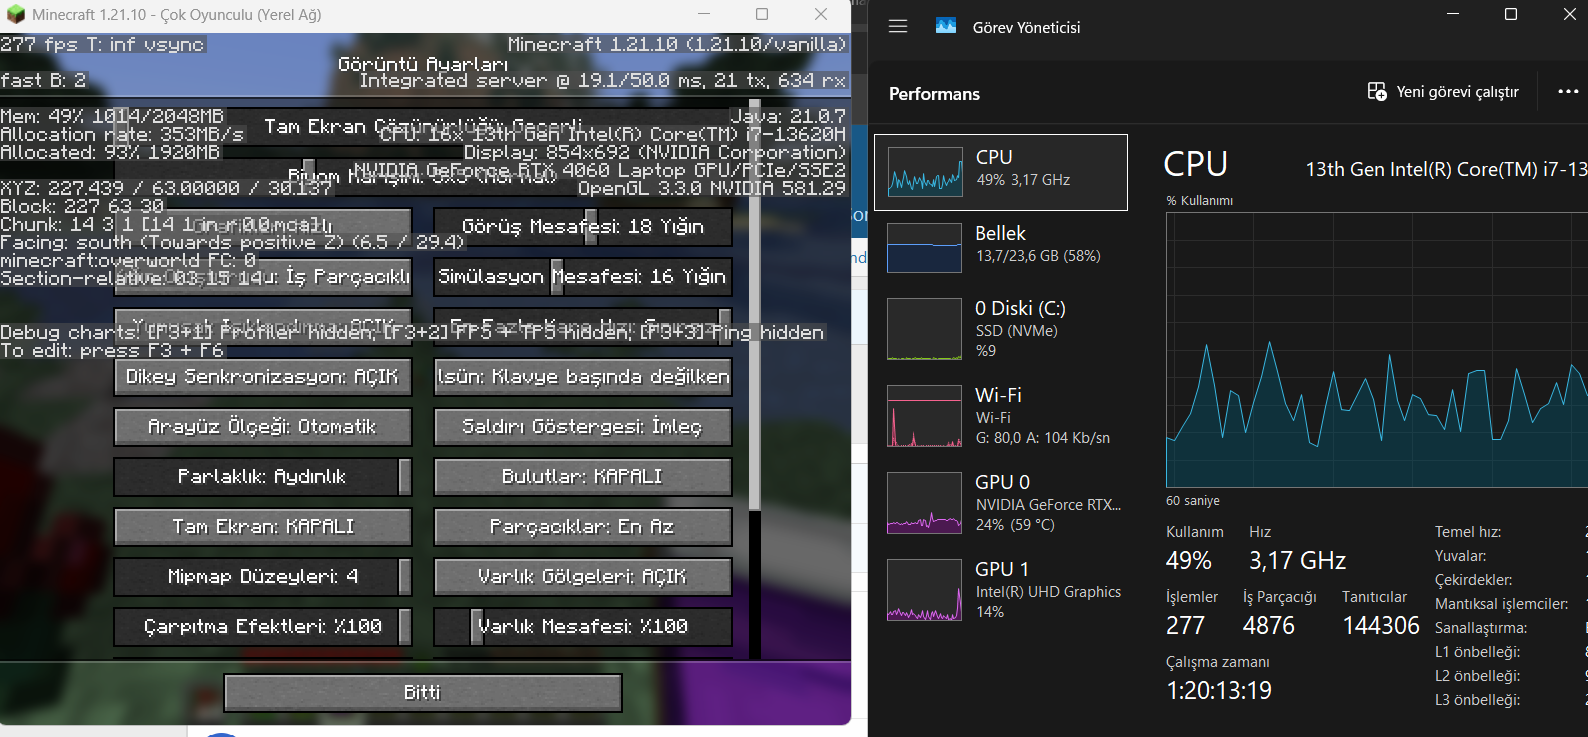Click the 60 saniye graph label
Viewport: 1588px width, 737px height.
pos(1193,501)
